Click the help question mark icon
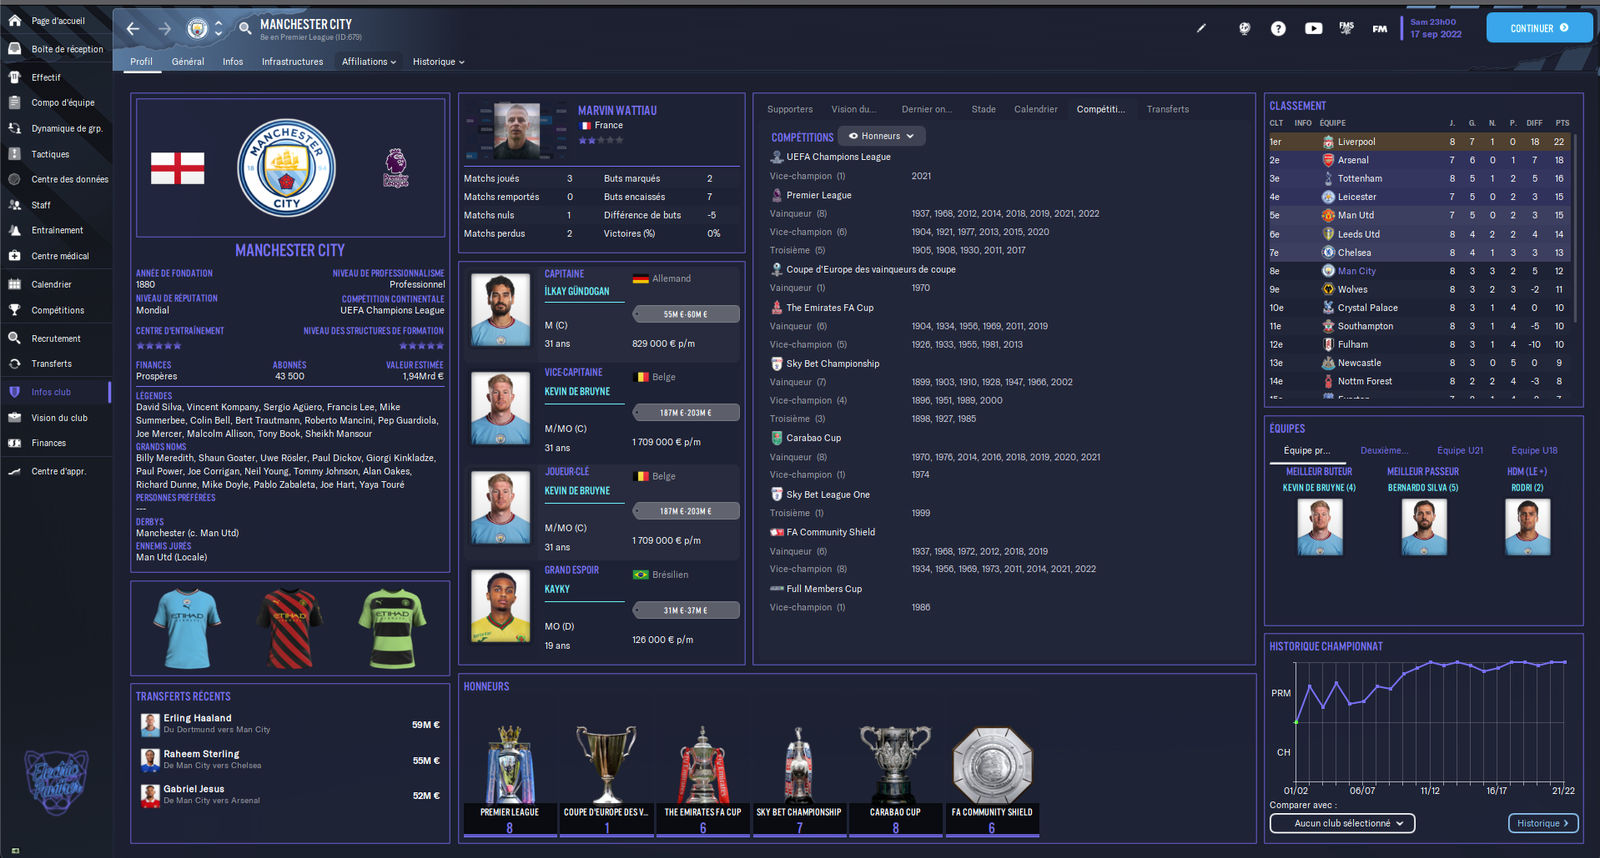This screenshot has width=1600, height=858. pyautogui.click(x=1278, y=29)
